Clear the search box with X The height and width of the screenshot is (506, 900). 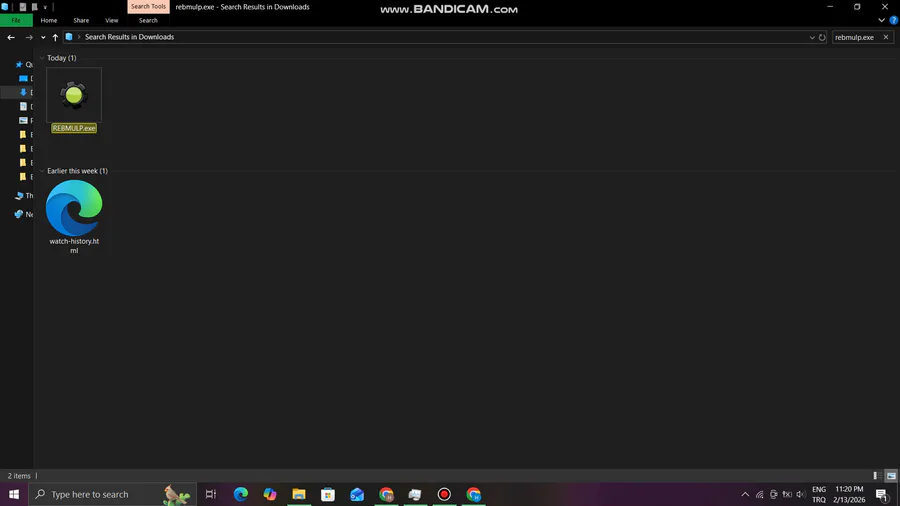(886, 37)
